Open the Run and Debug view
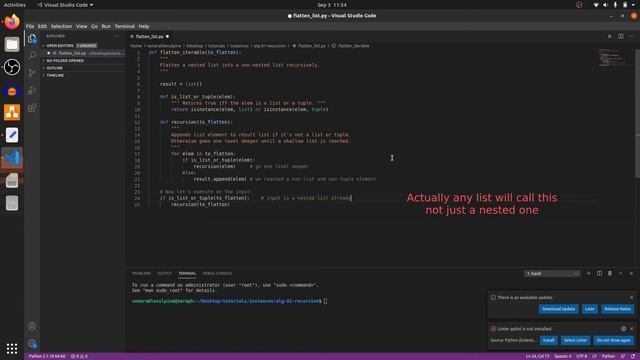This screenshot has height=360, width=640. point(32,91)
